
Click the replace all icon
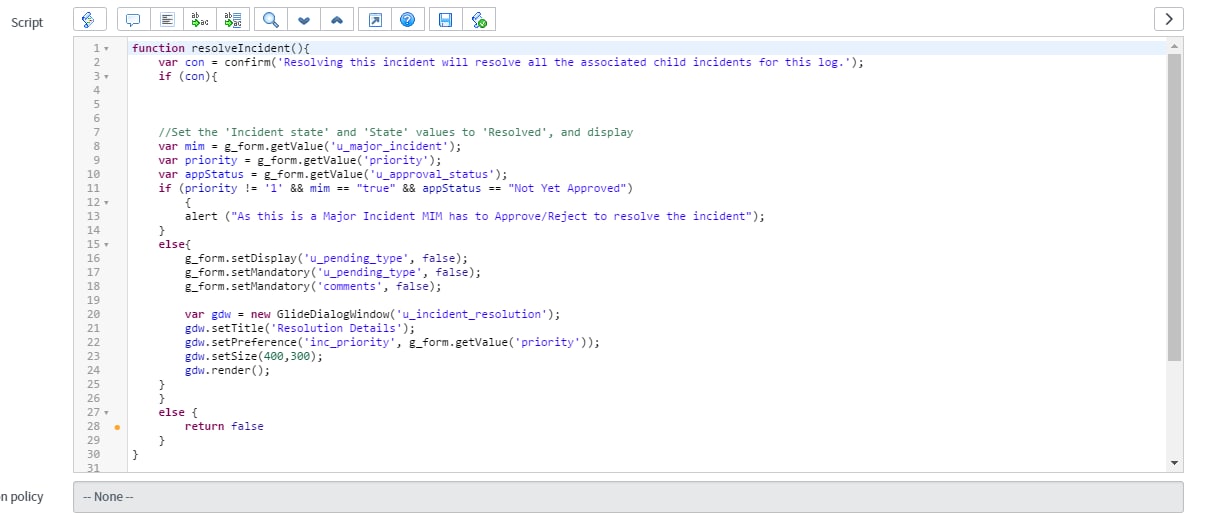click(x=233, y=19)
